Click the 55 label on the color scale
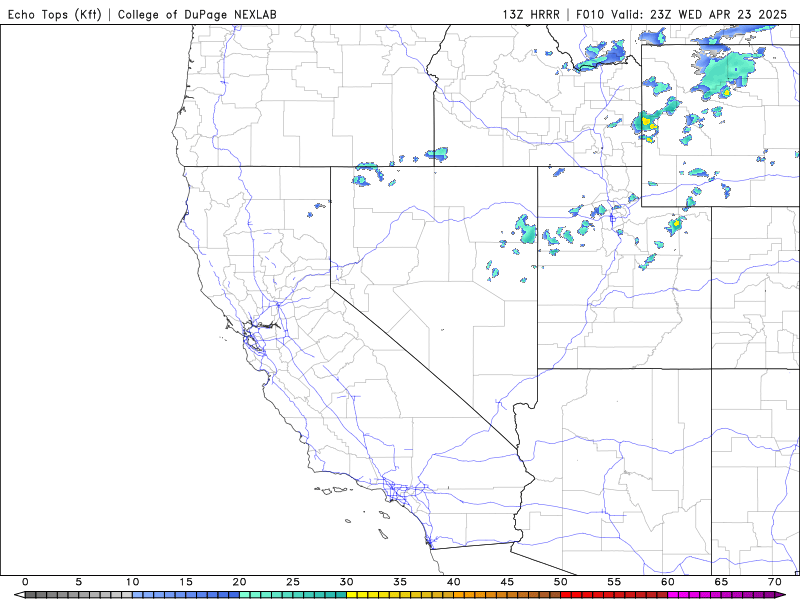This screenshot has width=800, height=600. coord(614,582)
